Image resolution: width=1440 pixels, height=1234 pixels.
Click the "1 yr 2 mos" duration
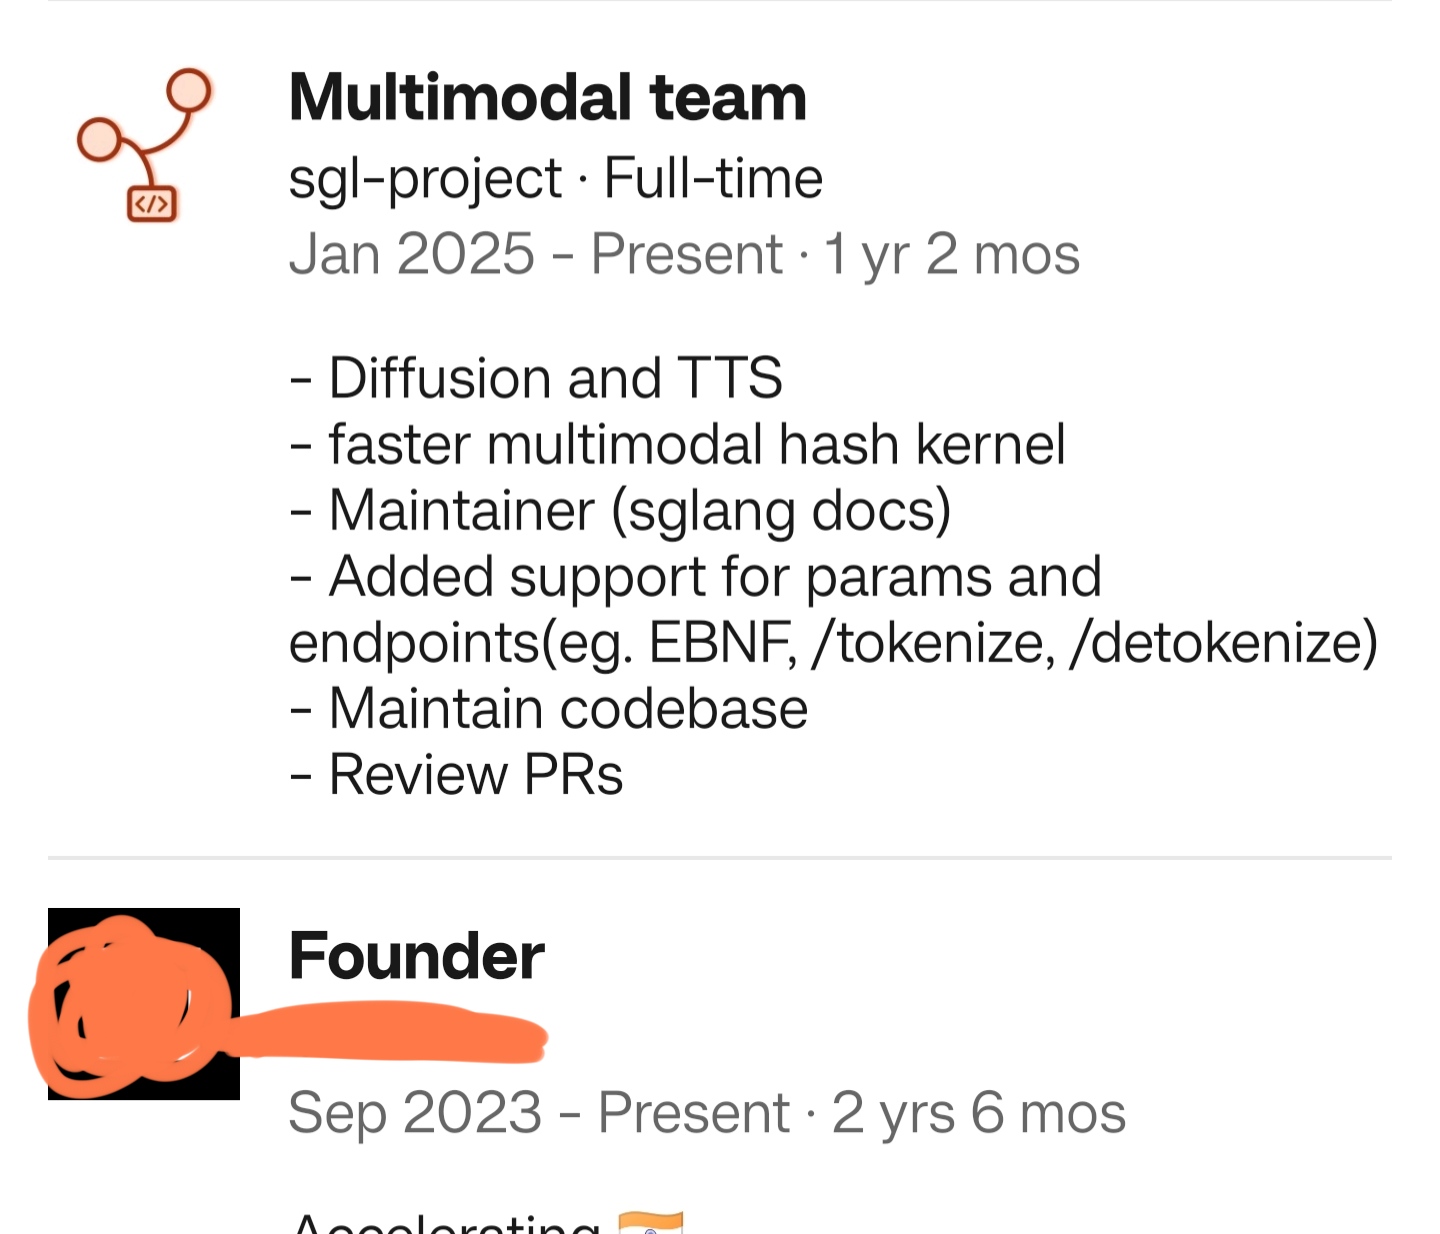951,254
